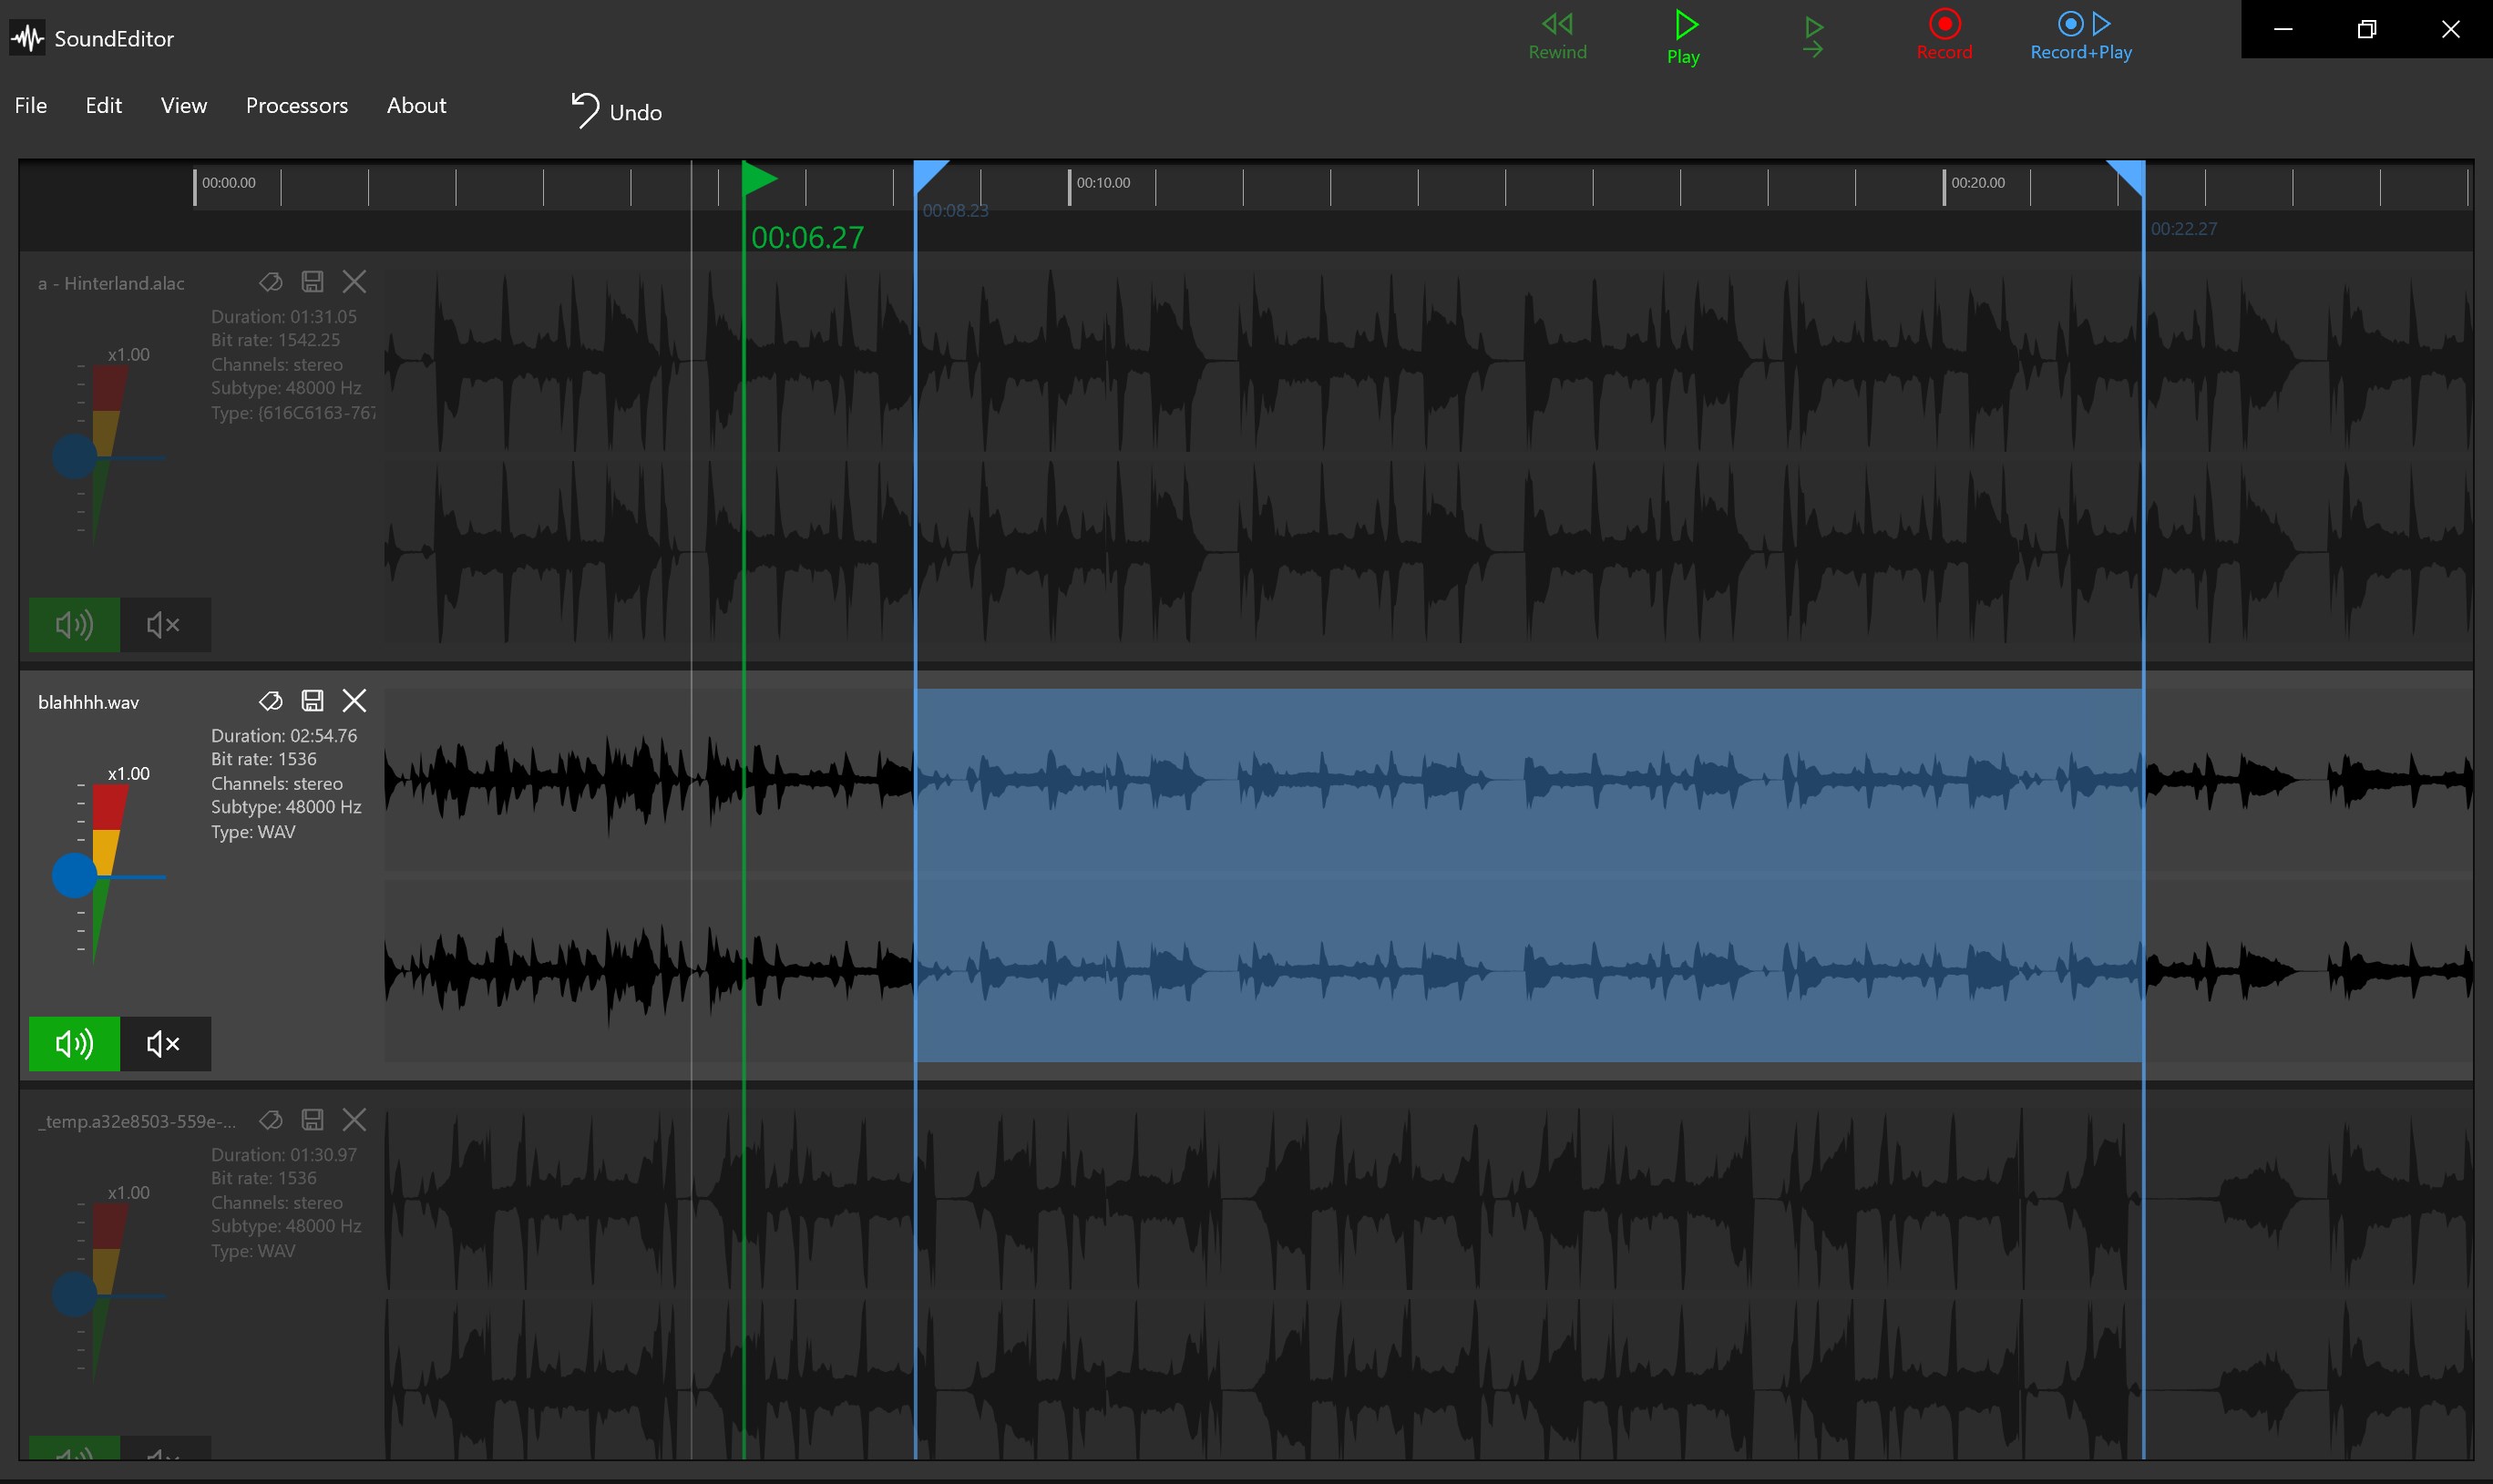Mute the Hinterland.alac track

coord(164,624)
